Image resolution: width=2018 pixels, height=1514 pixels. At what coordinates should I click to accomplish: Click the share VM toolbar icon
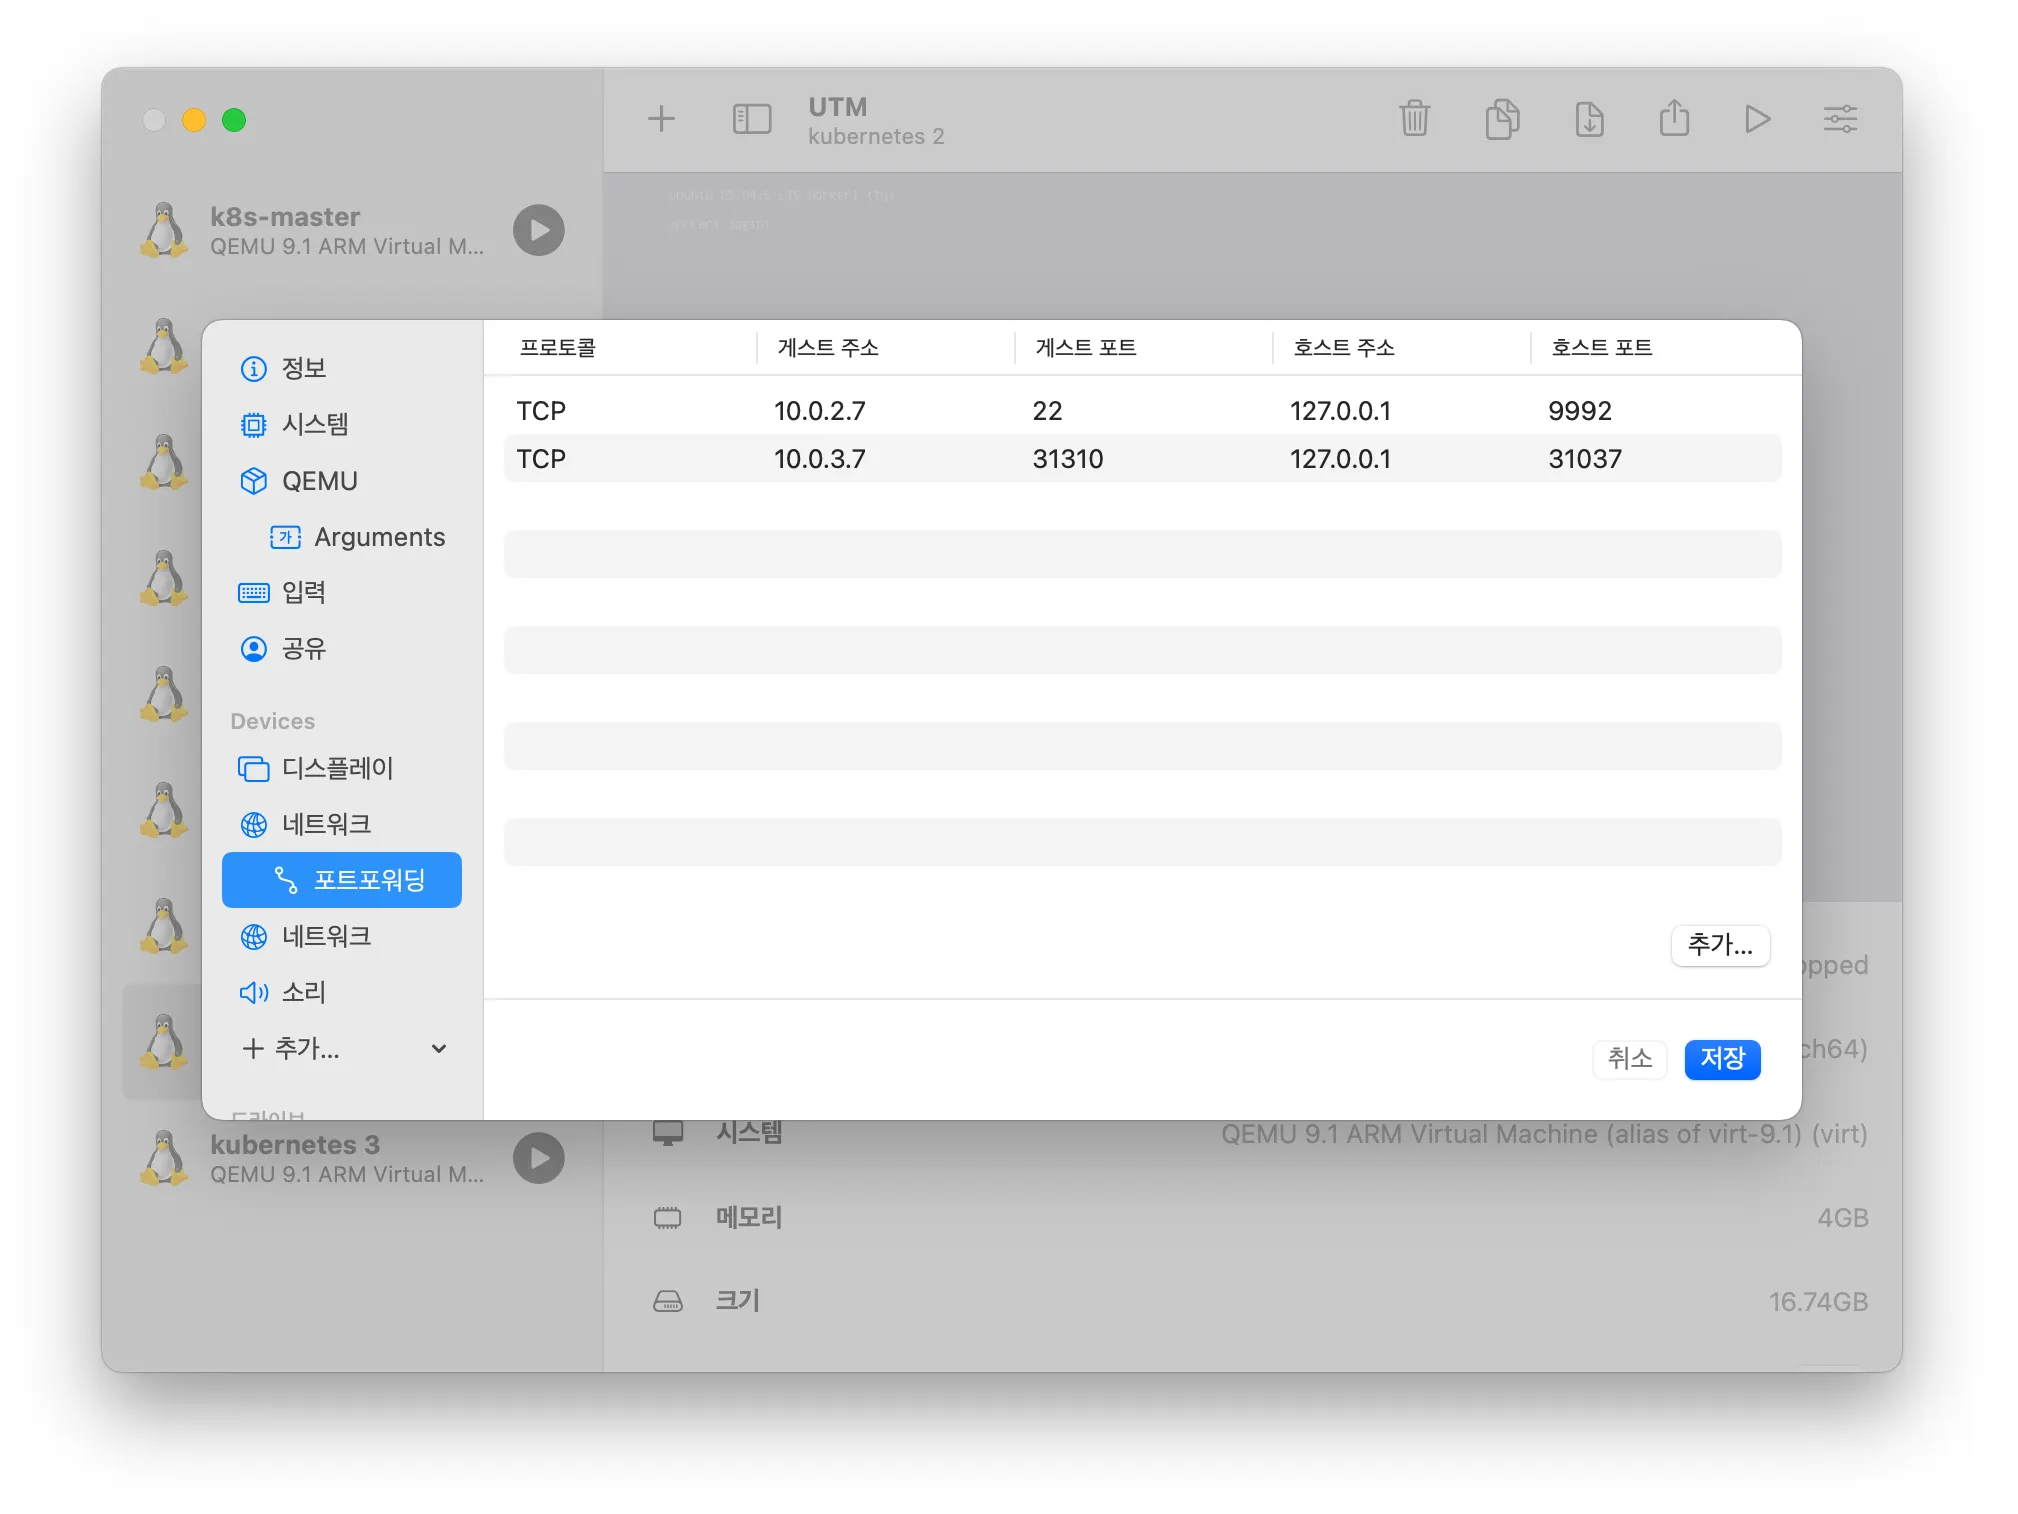tap(1674, 119)
